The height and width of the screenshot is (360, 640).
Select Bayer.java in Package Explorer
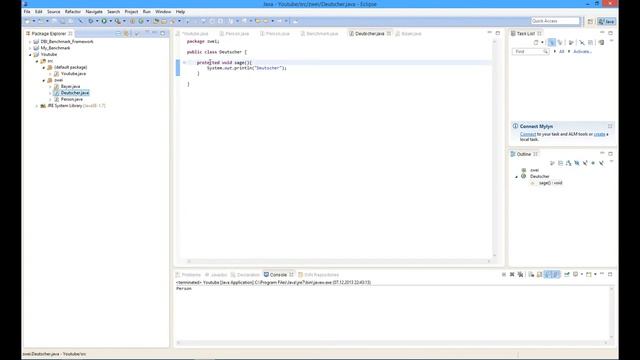[x=70, y=87]
